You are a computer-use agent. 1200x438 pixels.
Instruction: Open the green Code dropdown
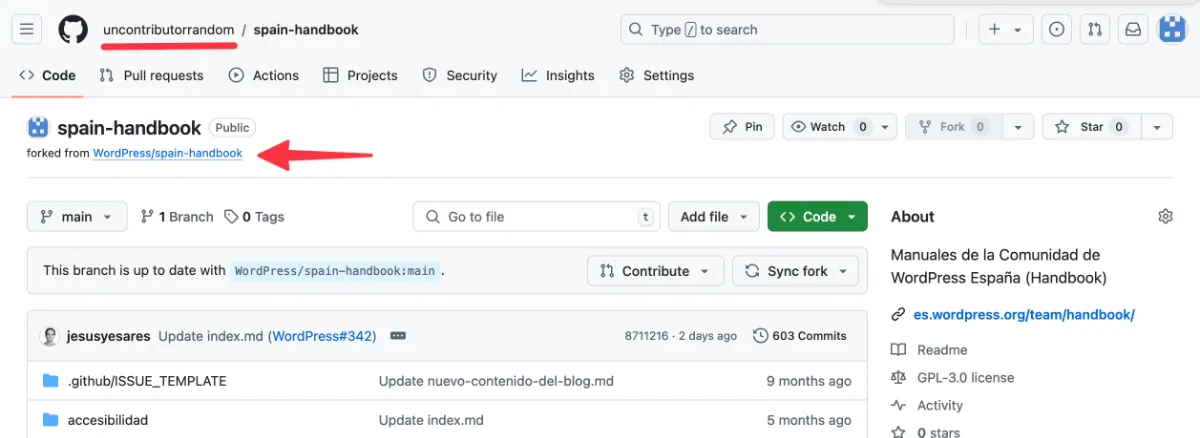click(x=817, y=216)
